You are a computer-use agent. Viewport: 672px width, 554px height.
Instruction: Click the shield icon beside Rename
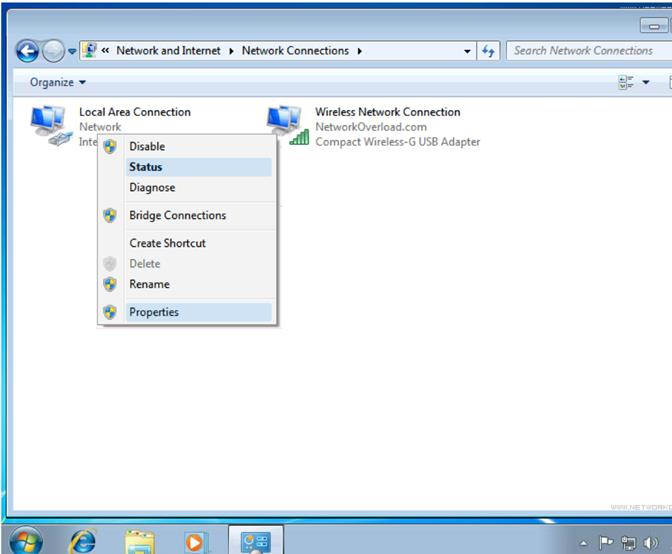pyautogui.click(x=110, y=284)
